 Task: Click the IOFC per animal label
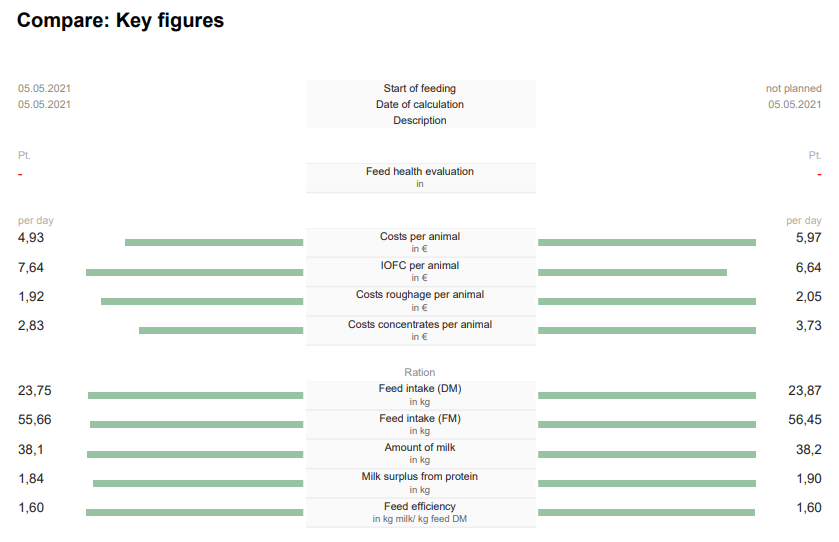point(420,265)
